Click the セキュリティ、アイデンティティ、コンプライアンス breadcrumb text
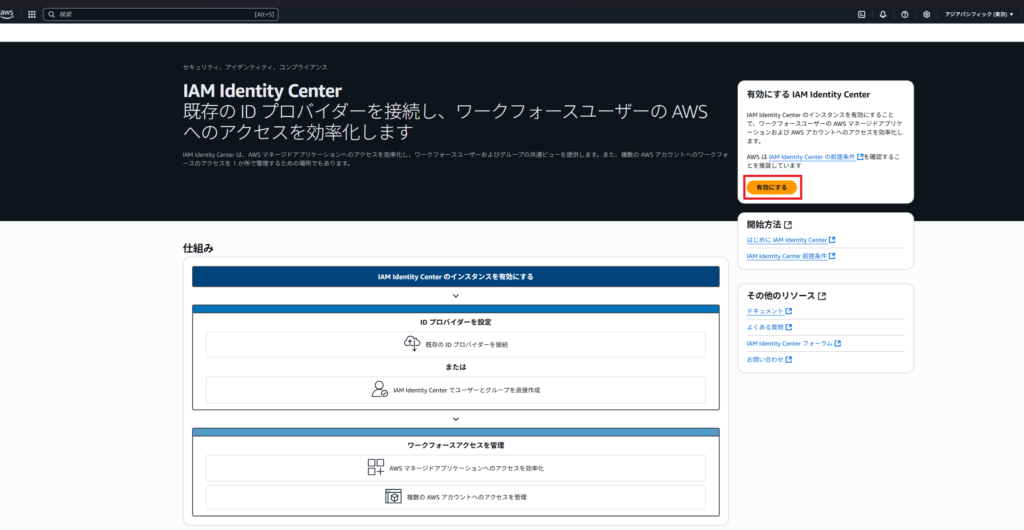The height and width of the screenshot is (530, 1024). click(x=255, y=67)
